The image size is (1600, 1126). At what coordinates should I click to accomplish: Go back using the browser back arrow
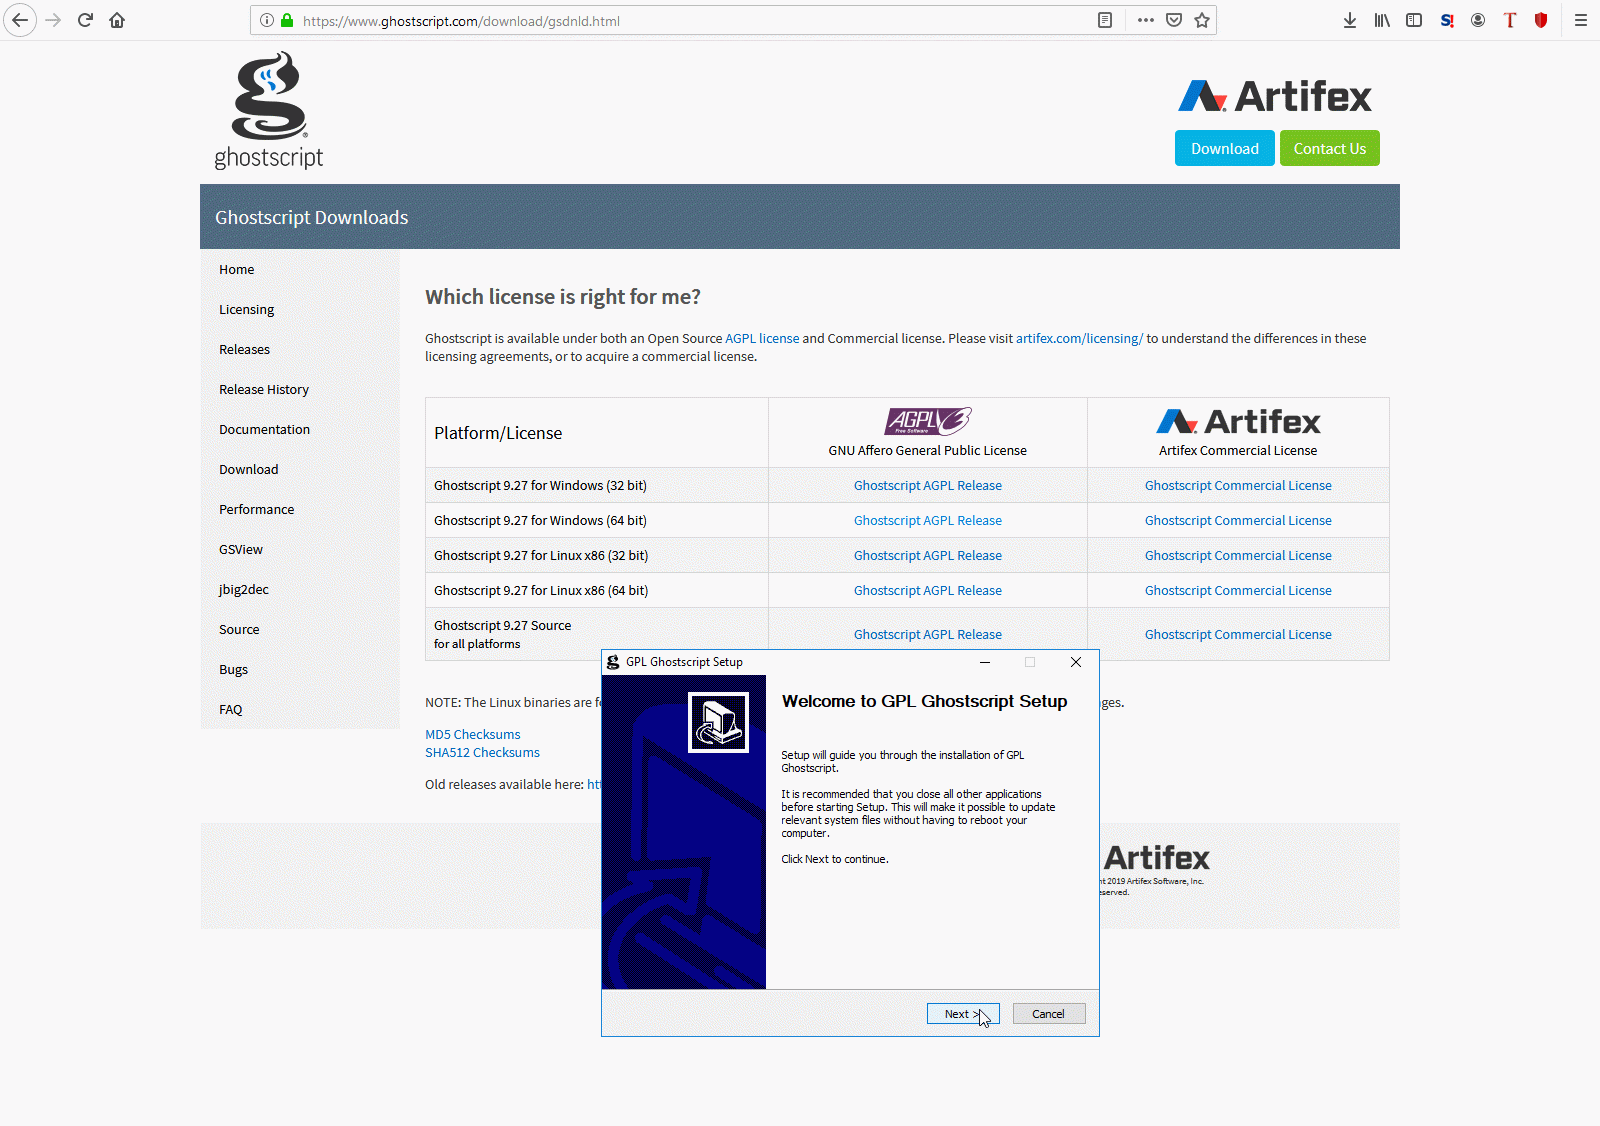[20, 20]
